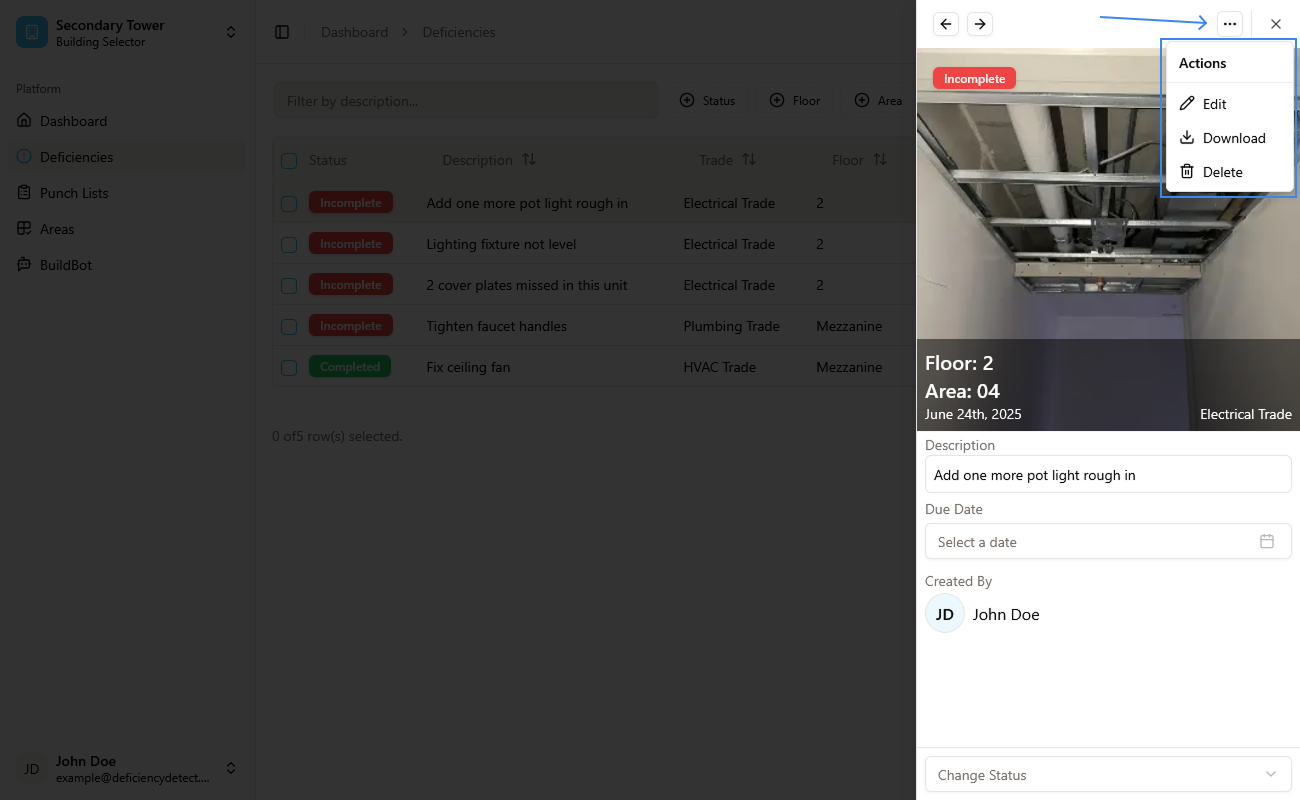Click the pencil icon beside Edit
1300x800 pixels.
click(1187, 104)
